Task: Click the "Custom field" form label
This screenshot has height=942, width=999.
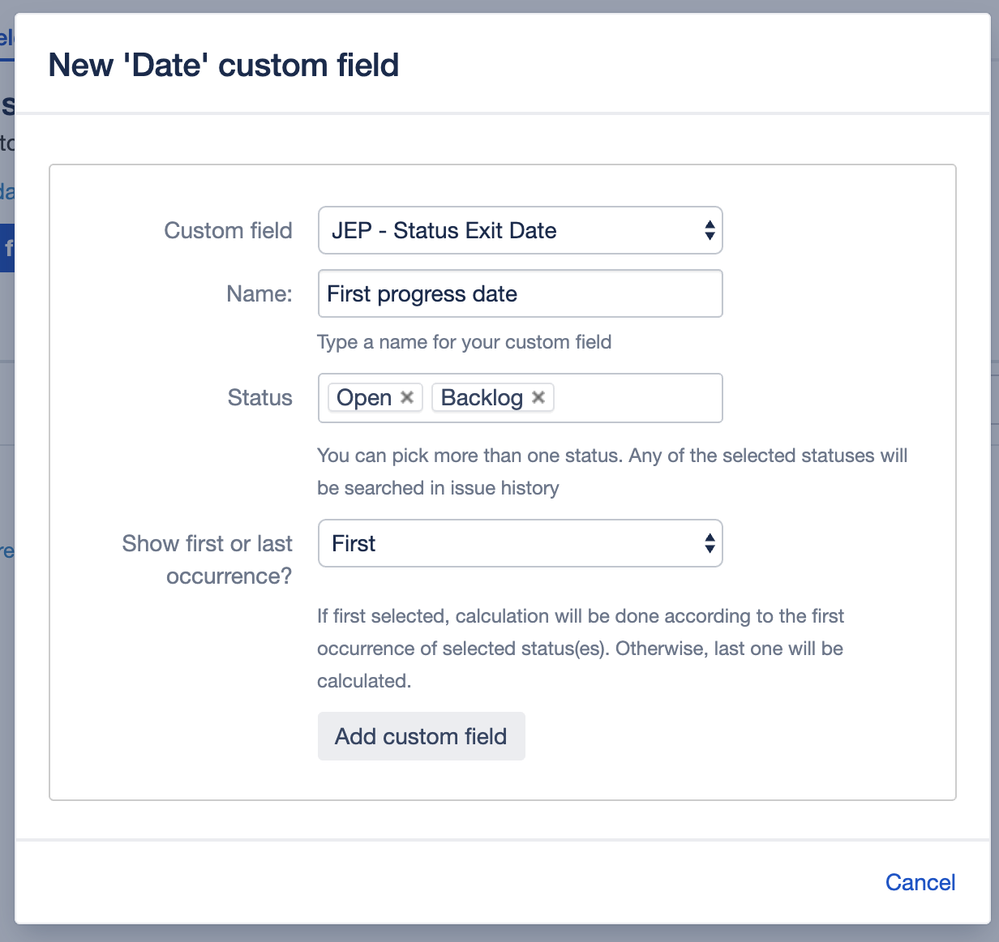Action: 228,231
